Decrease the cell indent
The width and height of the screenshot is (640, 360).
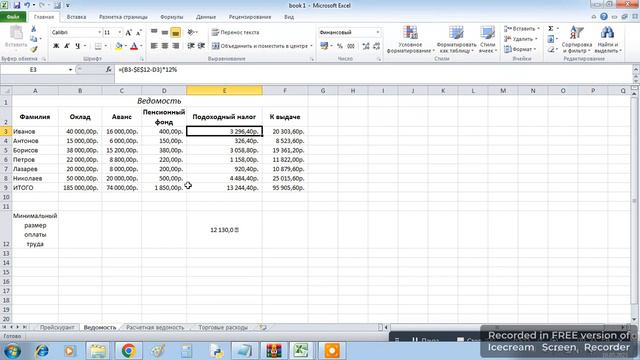191,46
